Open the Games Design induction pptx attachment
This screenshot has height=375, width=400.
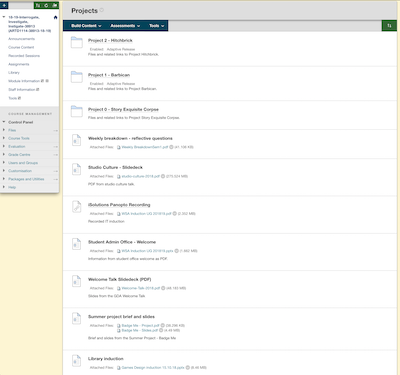(x=153, y=368)
